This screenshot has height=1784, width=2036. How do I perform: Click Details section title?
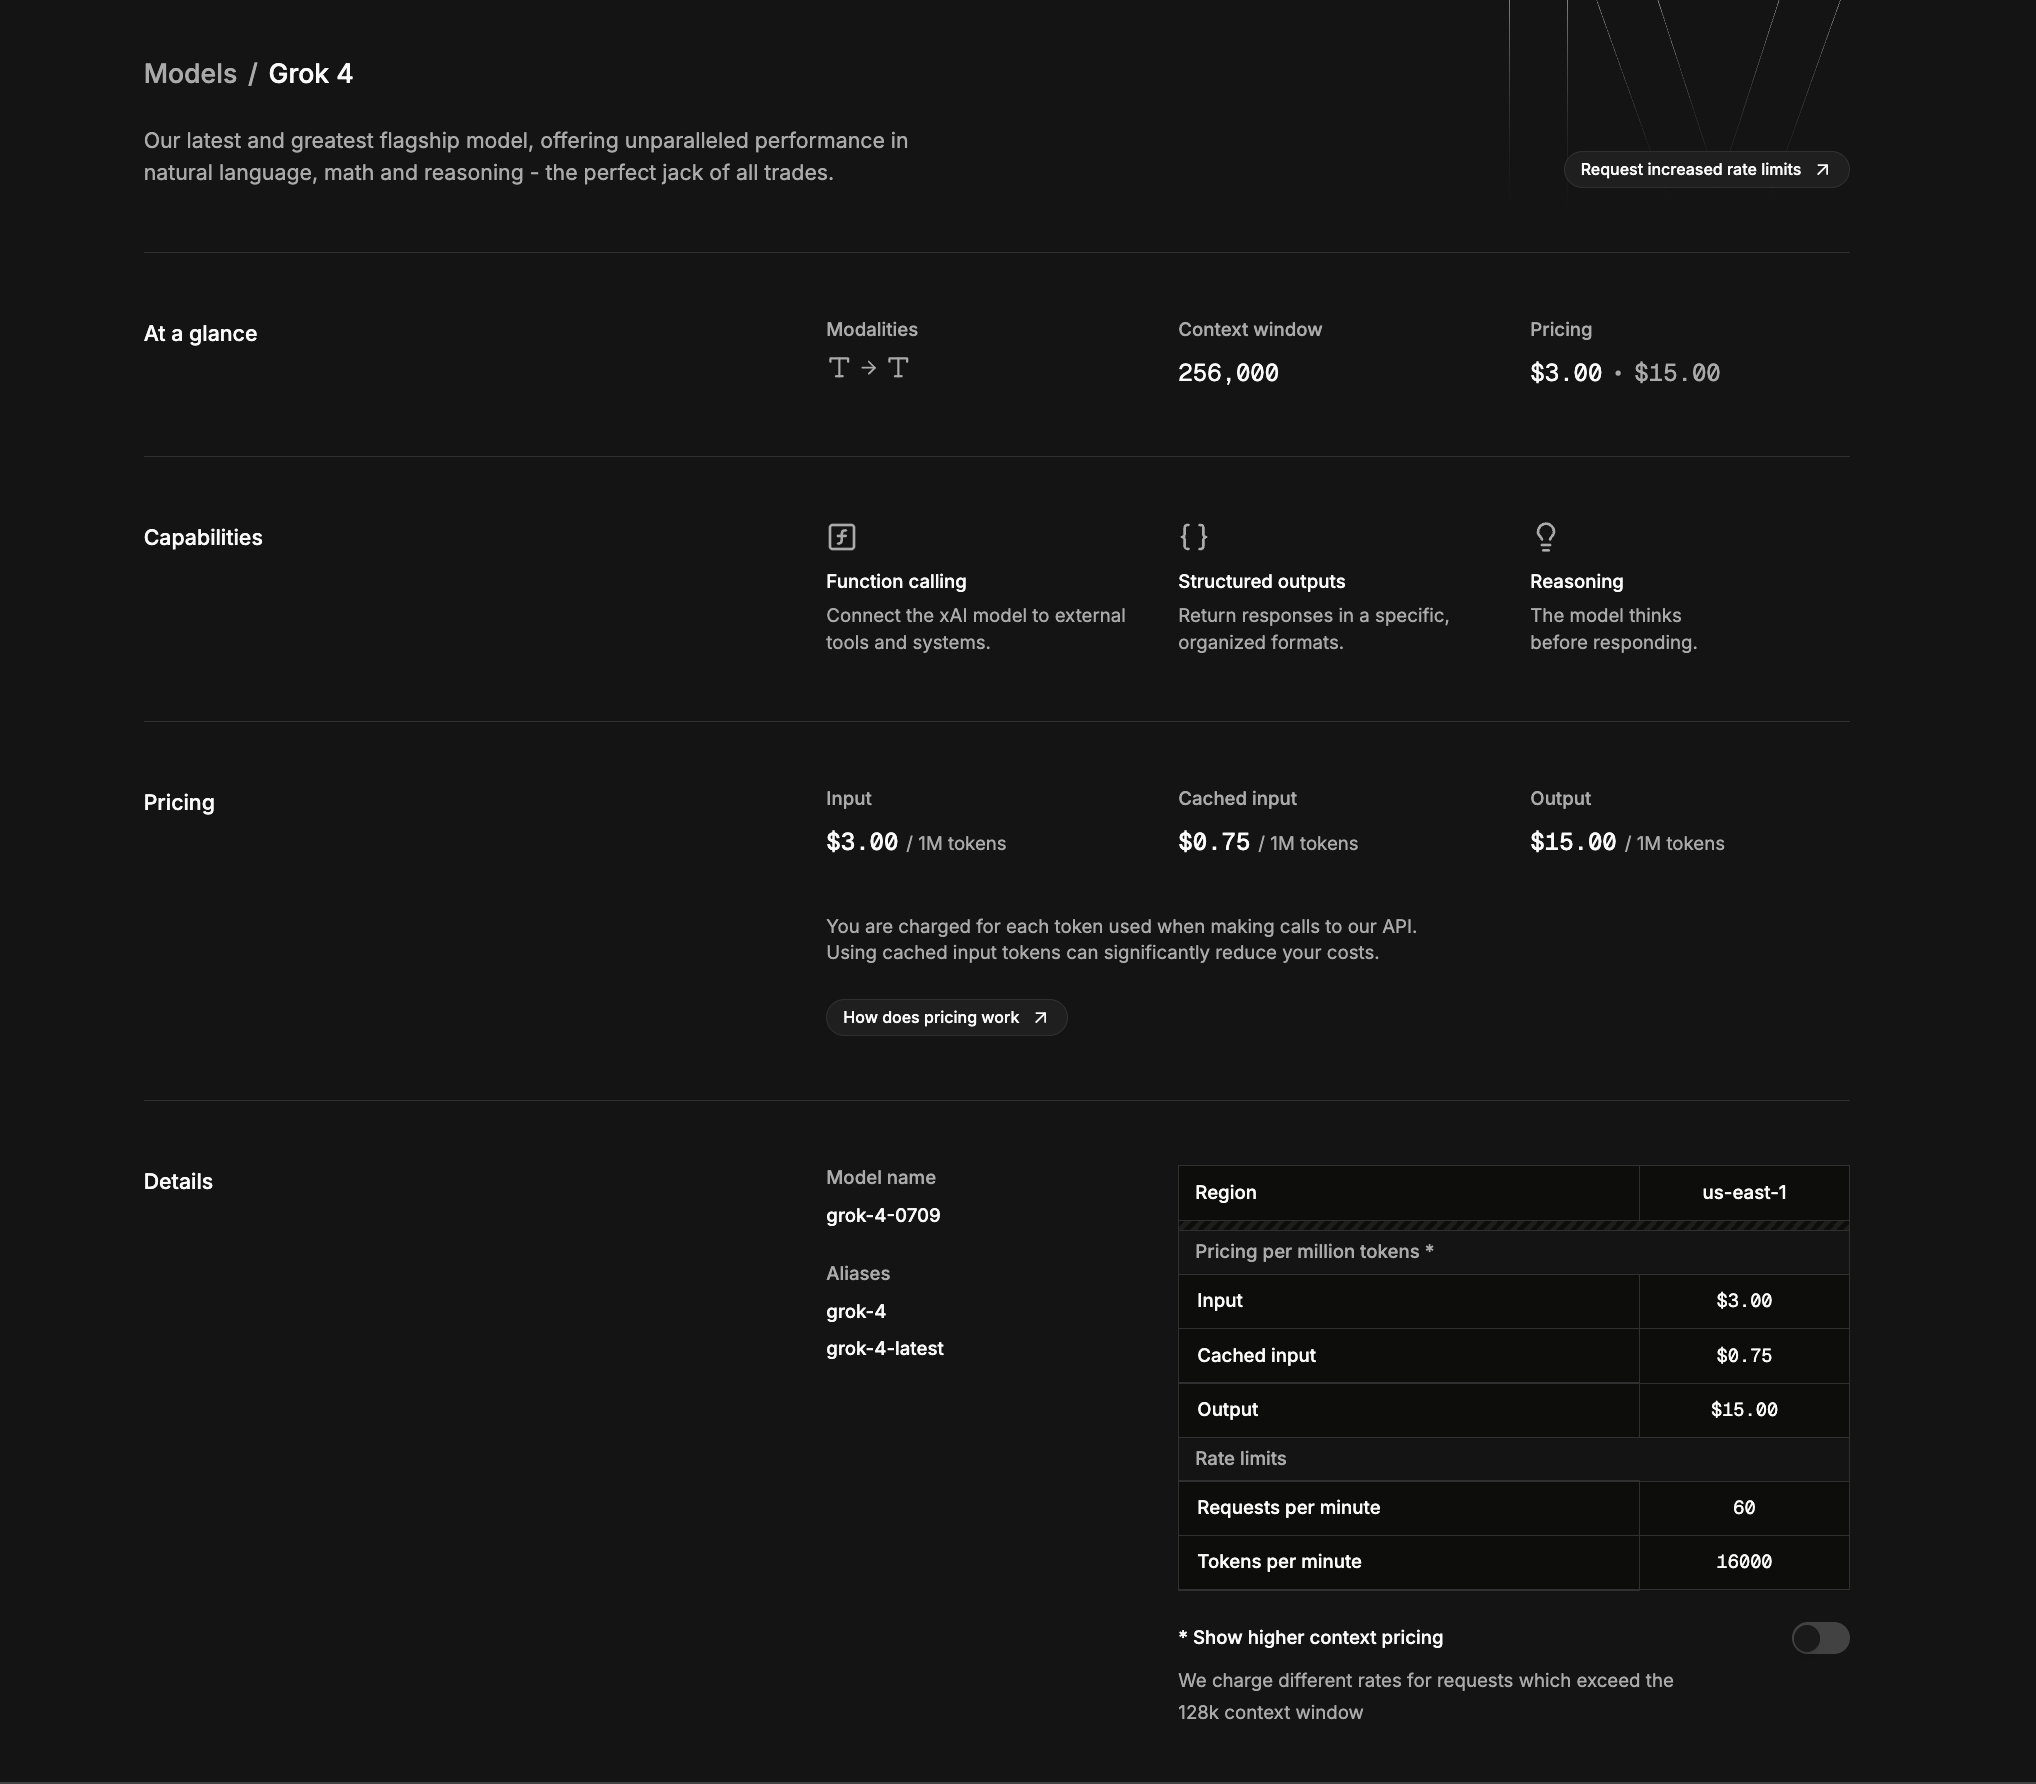pyautogui.click(x=178, y=1182)
